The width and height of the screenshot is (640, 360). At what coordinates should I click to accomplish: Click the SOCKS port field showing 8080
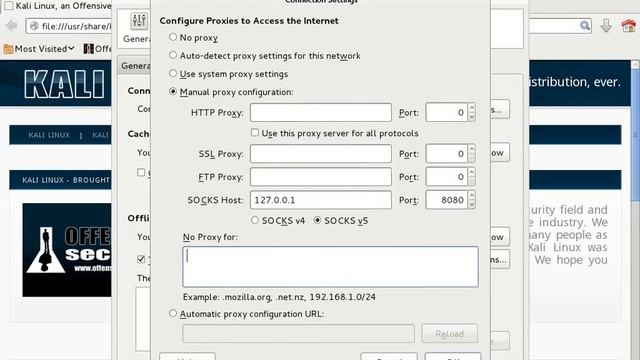[447, 200]
